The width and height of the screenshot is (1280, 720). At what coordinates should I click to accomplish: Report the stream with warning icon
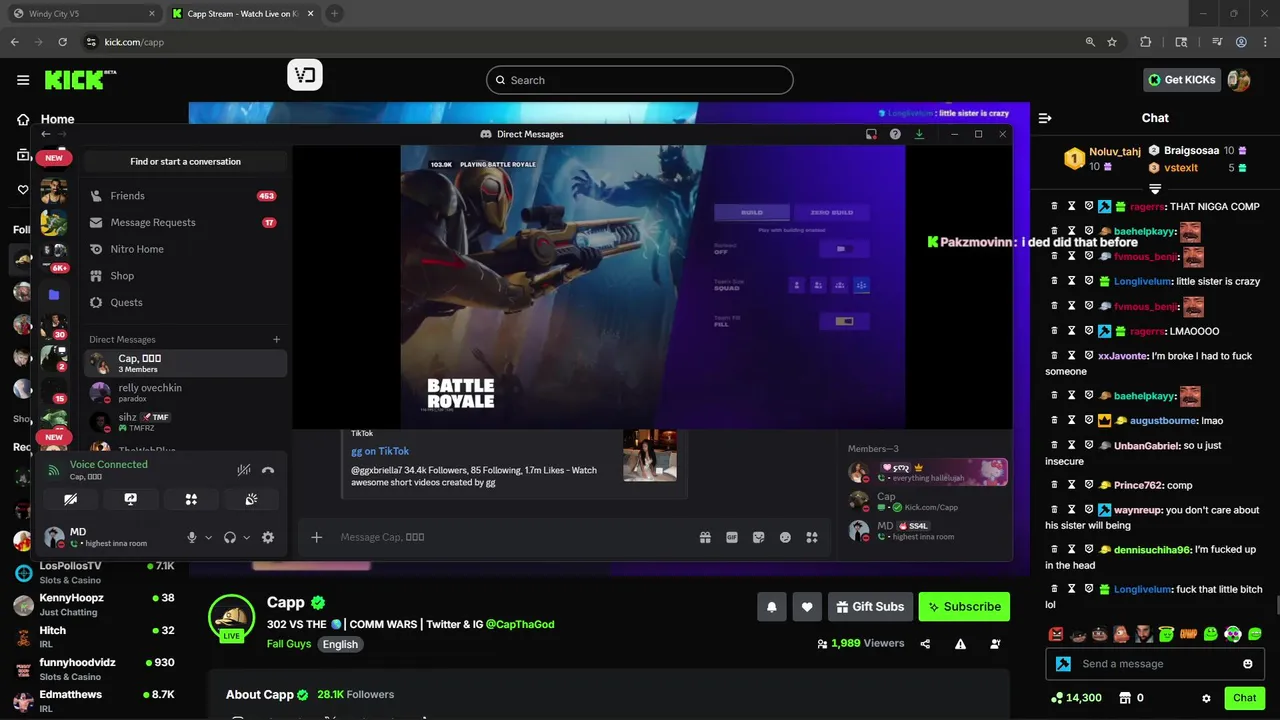point(960,644)
